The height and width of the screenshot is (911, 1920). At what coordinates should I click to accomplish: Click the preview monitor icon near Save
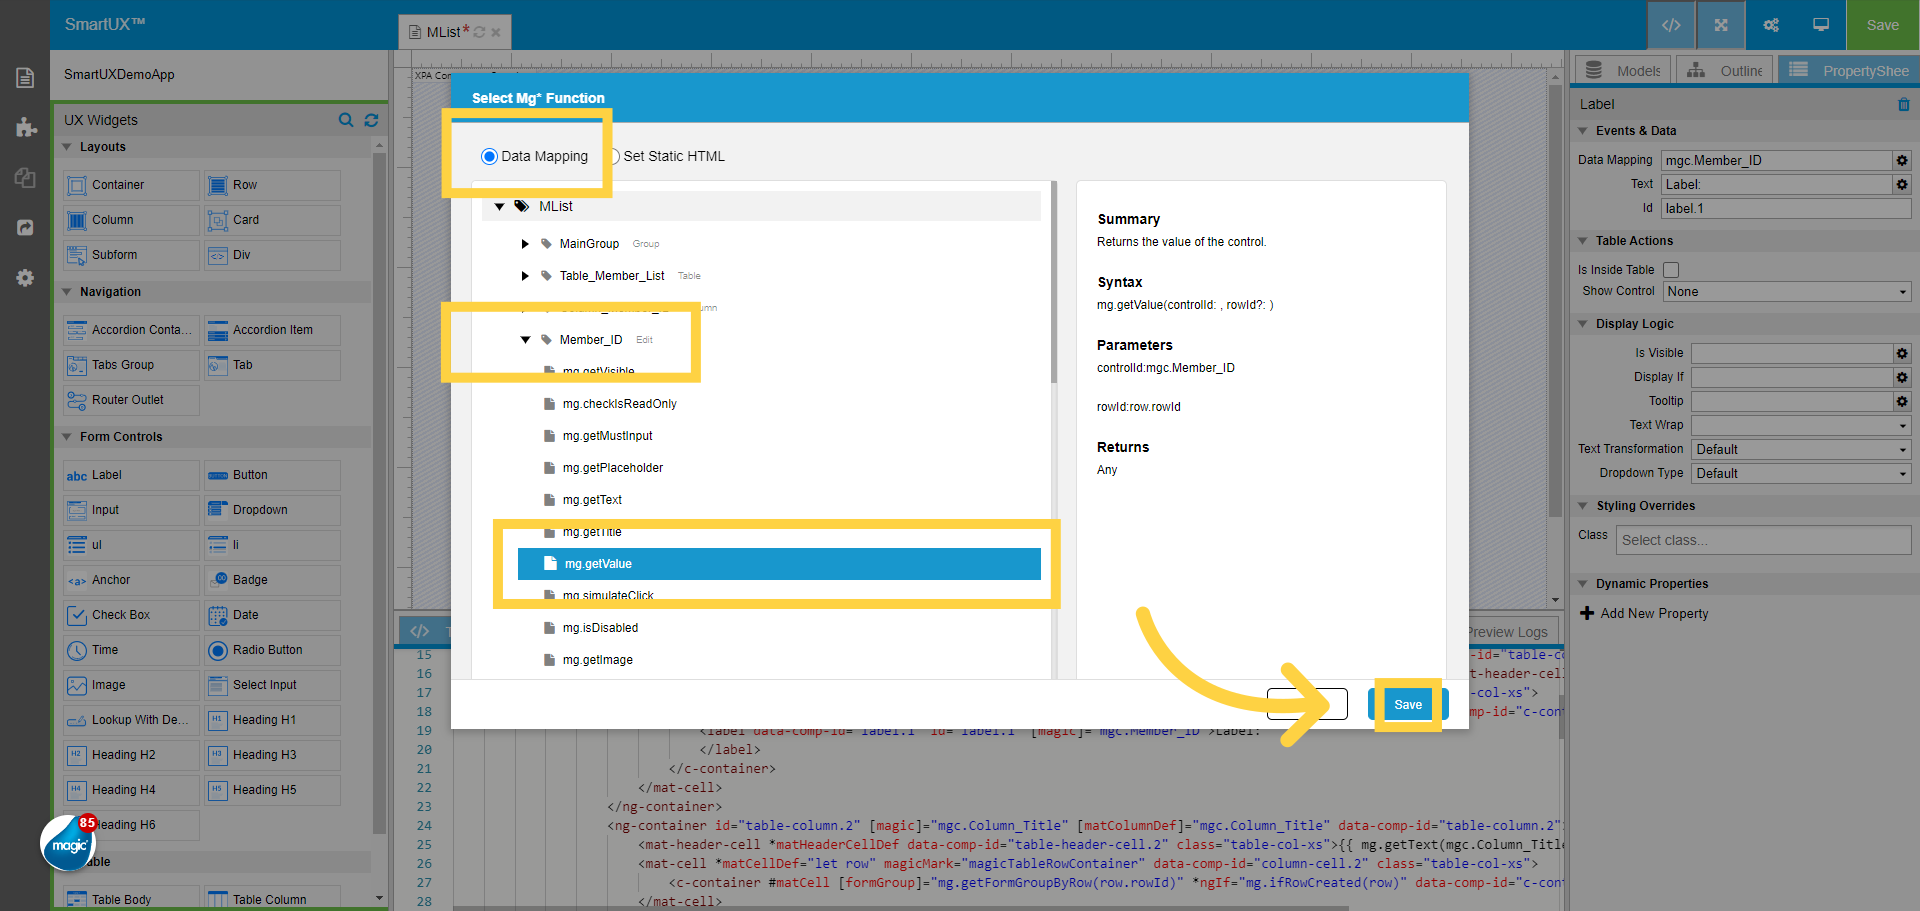pos(1820,25)
